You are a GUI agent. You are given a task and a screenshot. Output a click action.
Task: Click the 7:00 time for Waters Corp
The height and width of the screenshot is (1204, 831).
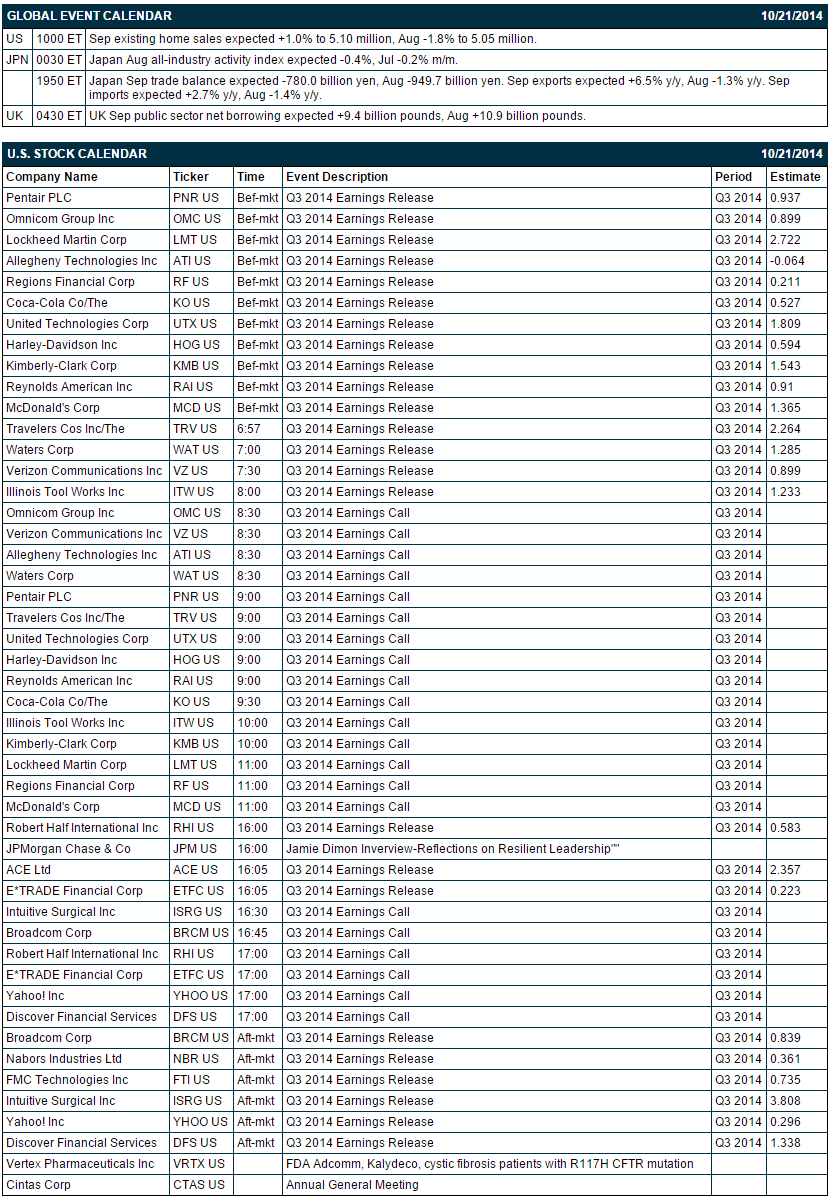pos(249,450)
